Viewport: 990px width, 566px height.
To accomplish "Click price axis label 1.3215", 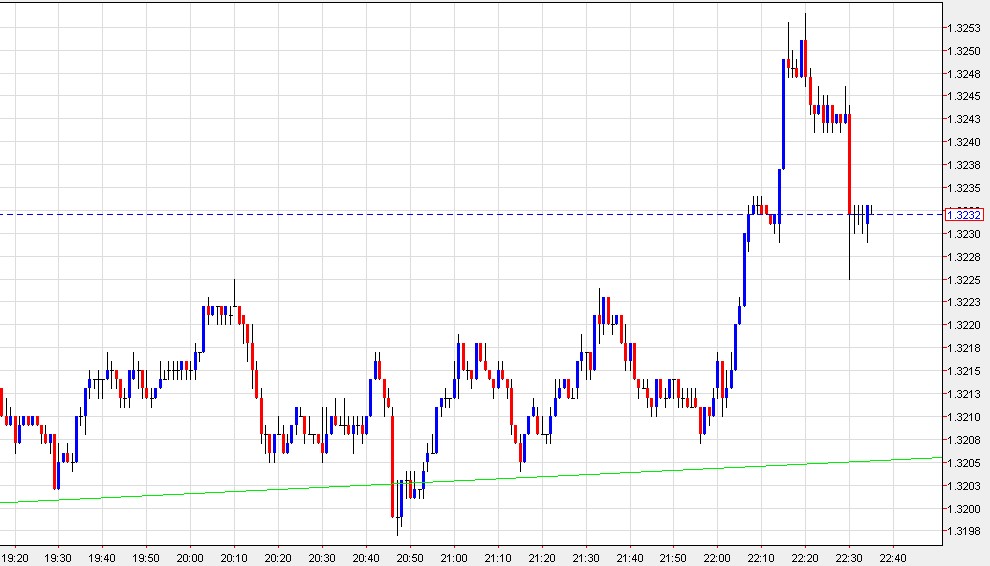I will point(964,371).
